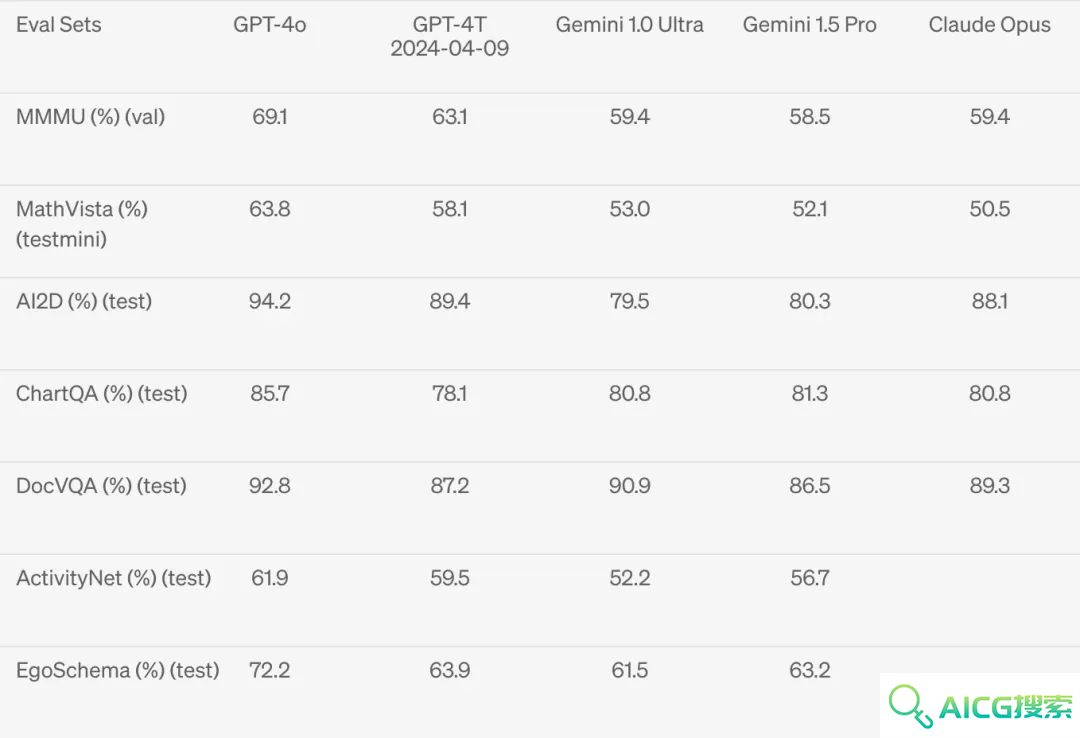
Task: Click the Gemini 1.5 Pro column header
Action: pos(809,25)
